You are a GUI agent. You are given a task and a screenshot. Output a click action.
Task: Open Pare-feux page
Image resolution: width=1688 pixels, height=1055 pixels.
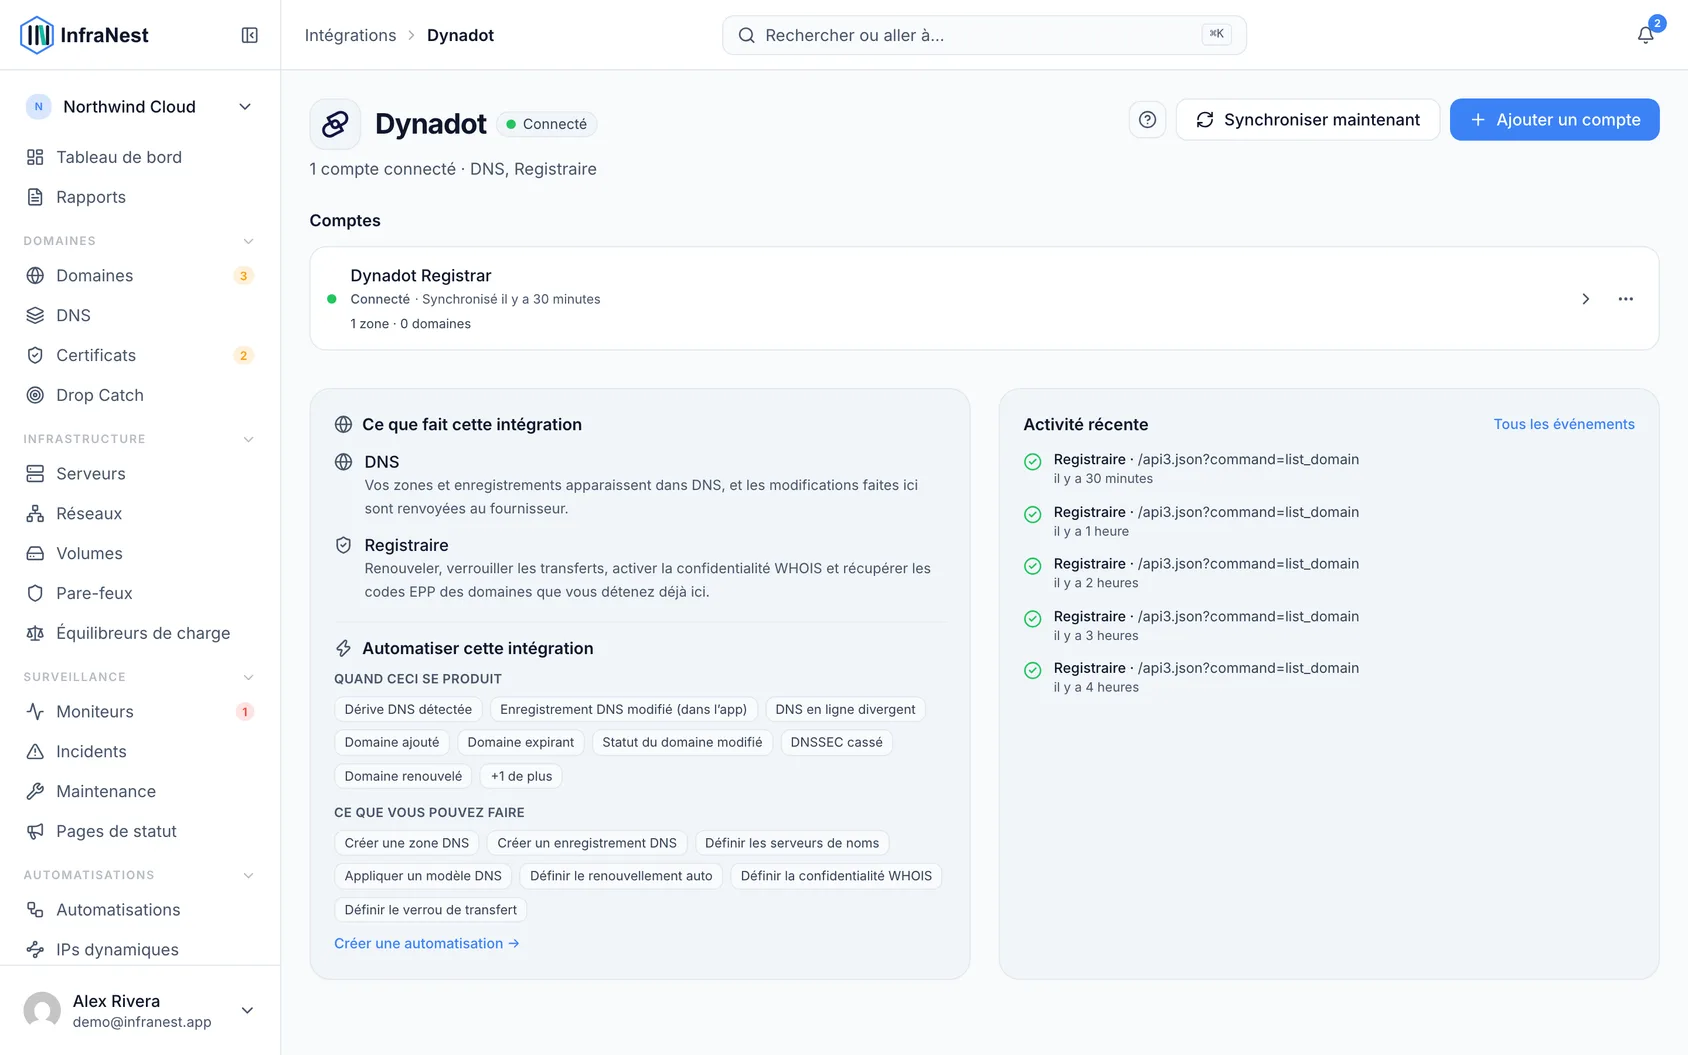[140, 593]
